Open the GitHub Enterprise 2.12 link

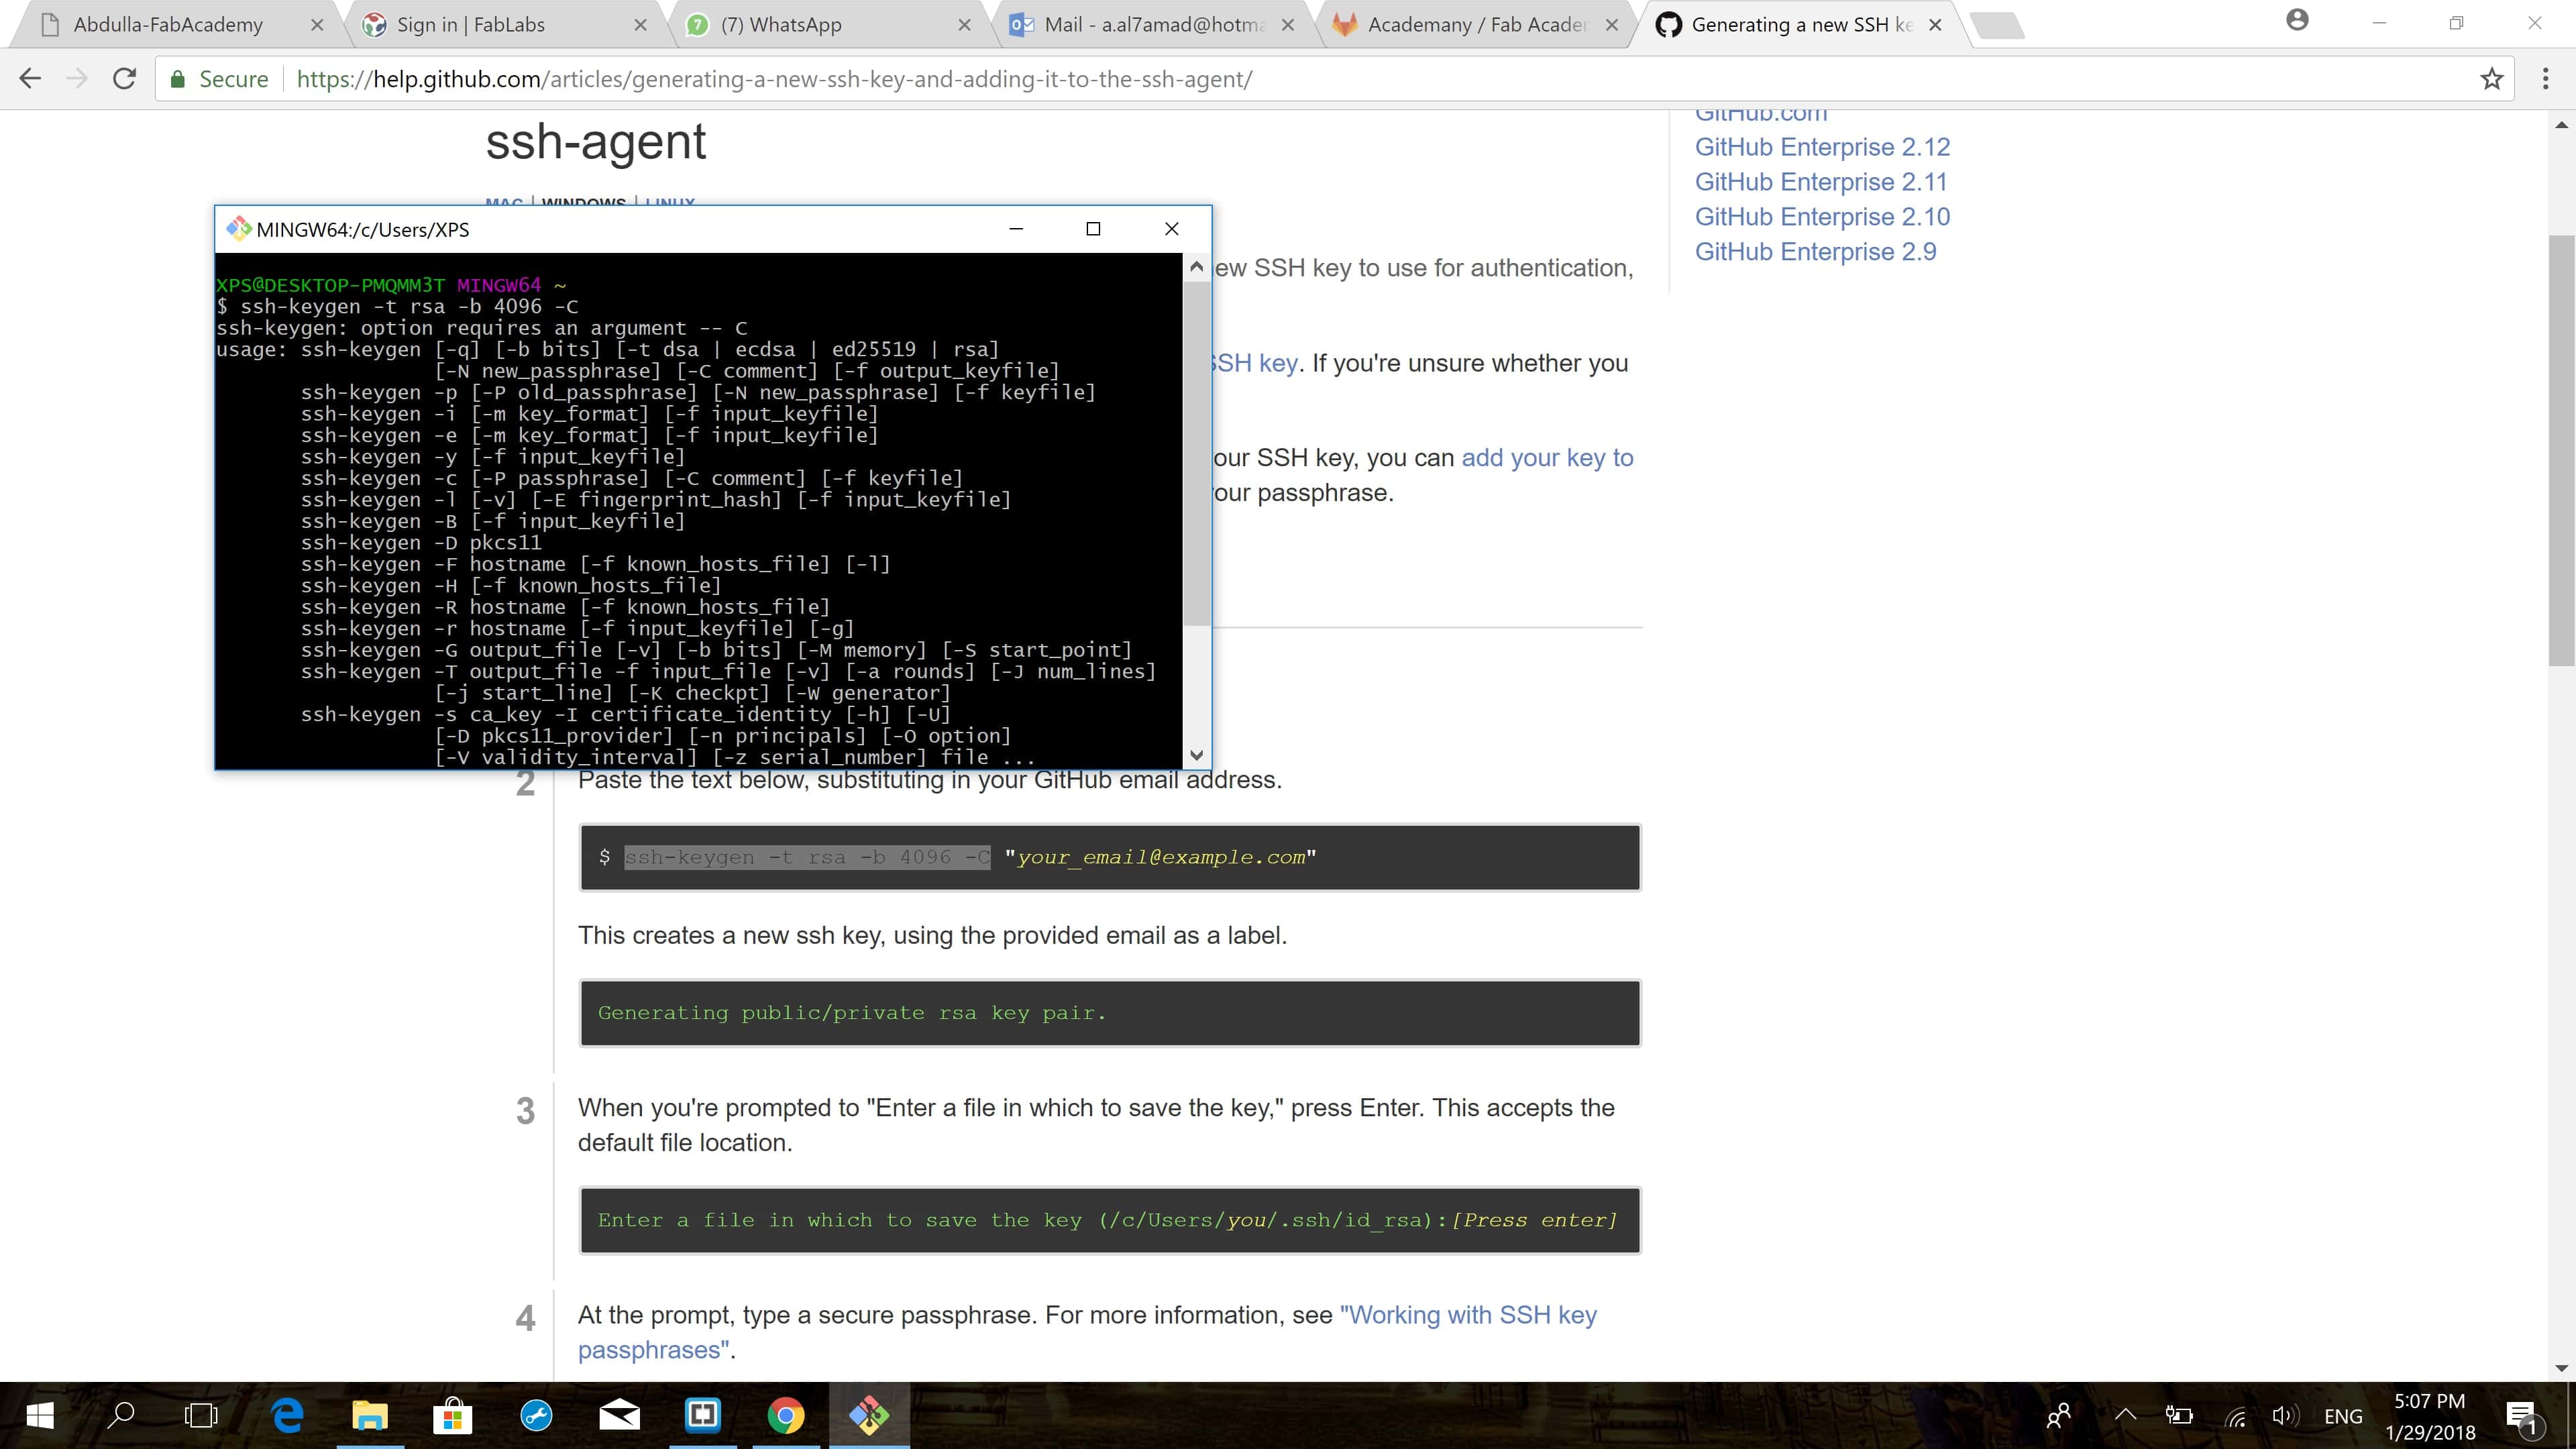[1822, 147]
